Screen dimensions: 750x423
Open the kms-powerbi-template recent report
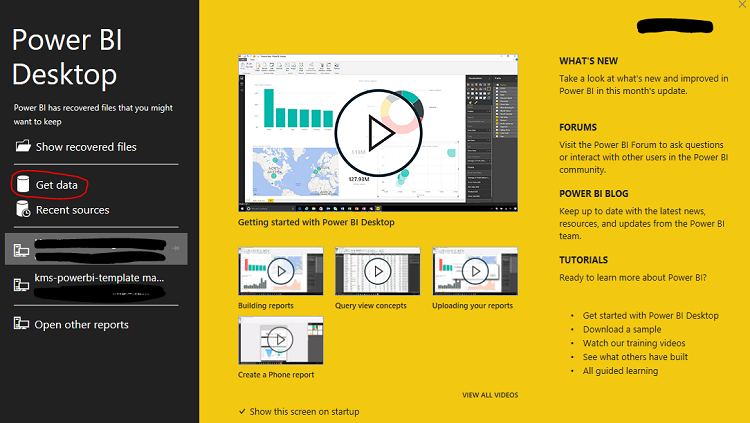pos(99,278)
